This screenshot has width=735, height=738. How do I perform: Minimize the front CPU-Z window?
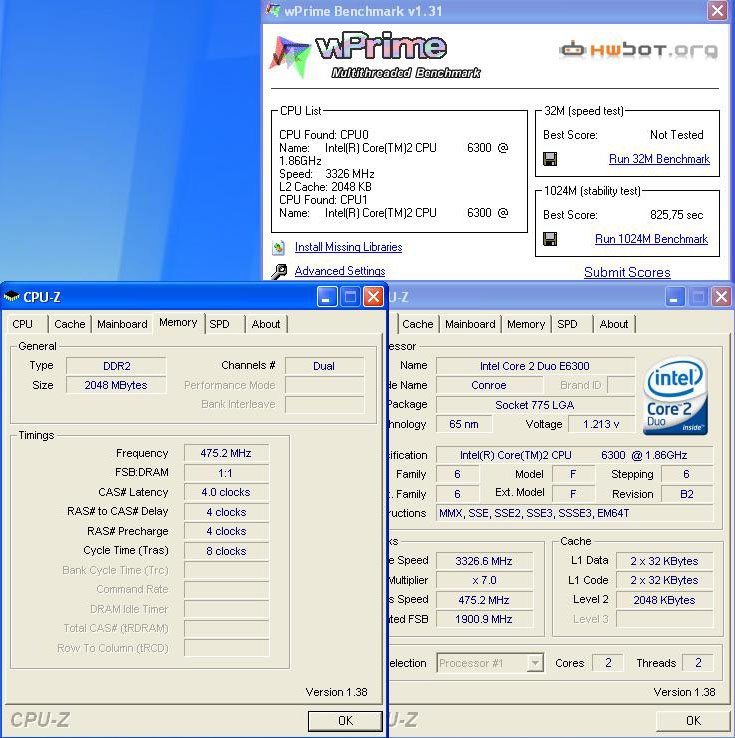(x=327, y=297)
